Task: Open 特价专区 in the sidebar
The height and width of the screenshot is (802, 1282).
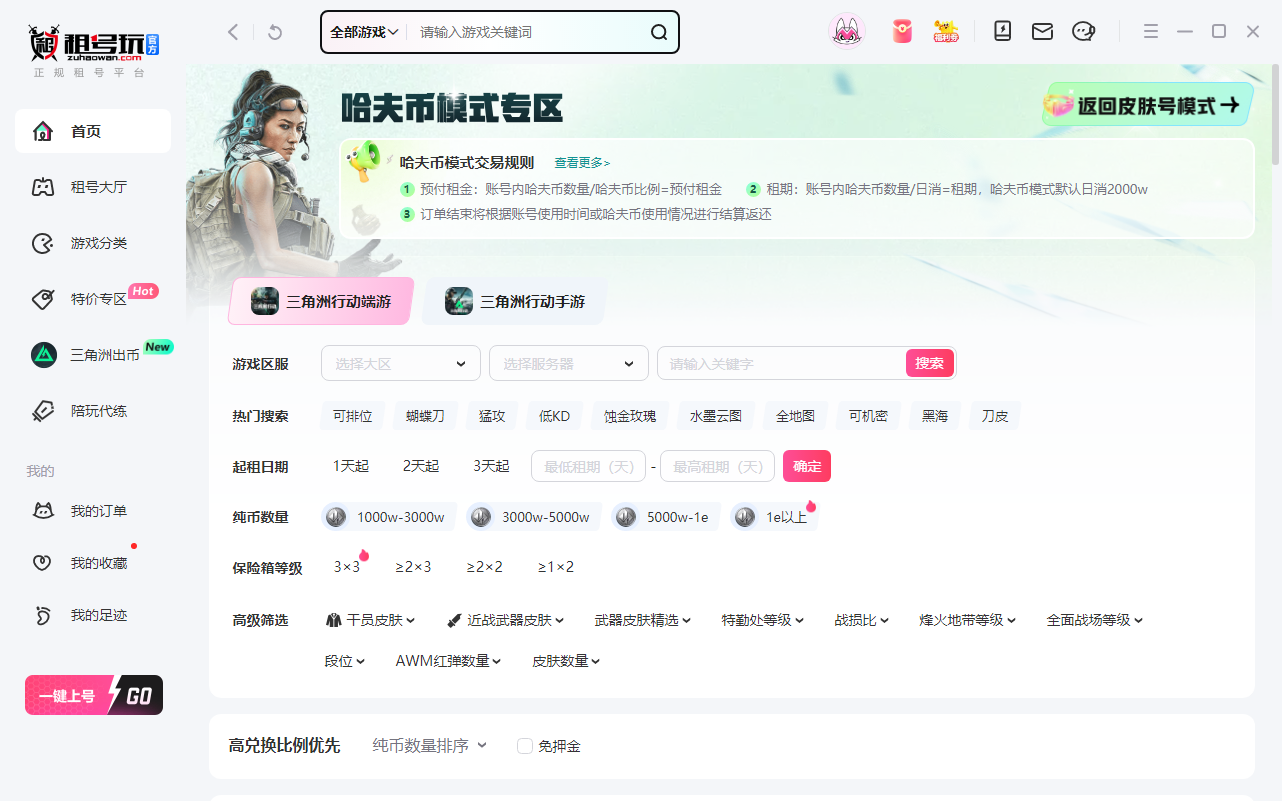Action: click(x=93, y=299)
